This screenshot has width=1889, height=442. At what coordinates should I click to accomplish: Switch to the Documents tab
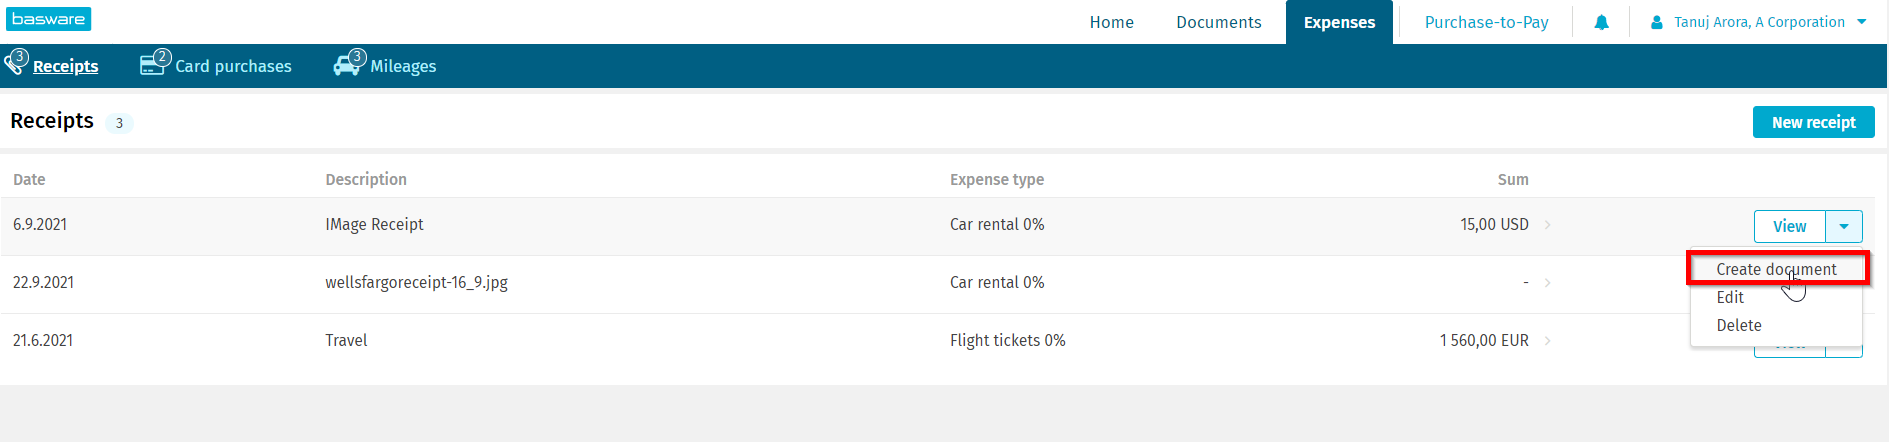1218,22
